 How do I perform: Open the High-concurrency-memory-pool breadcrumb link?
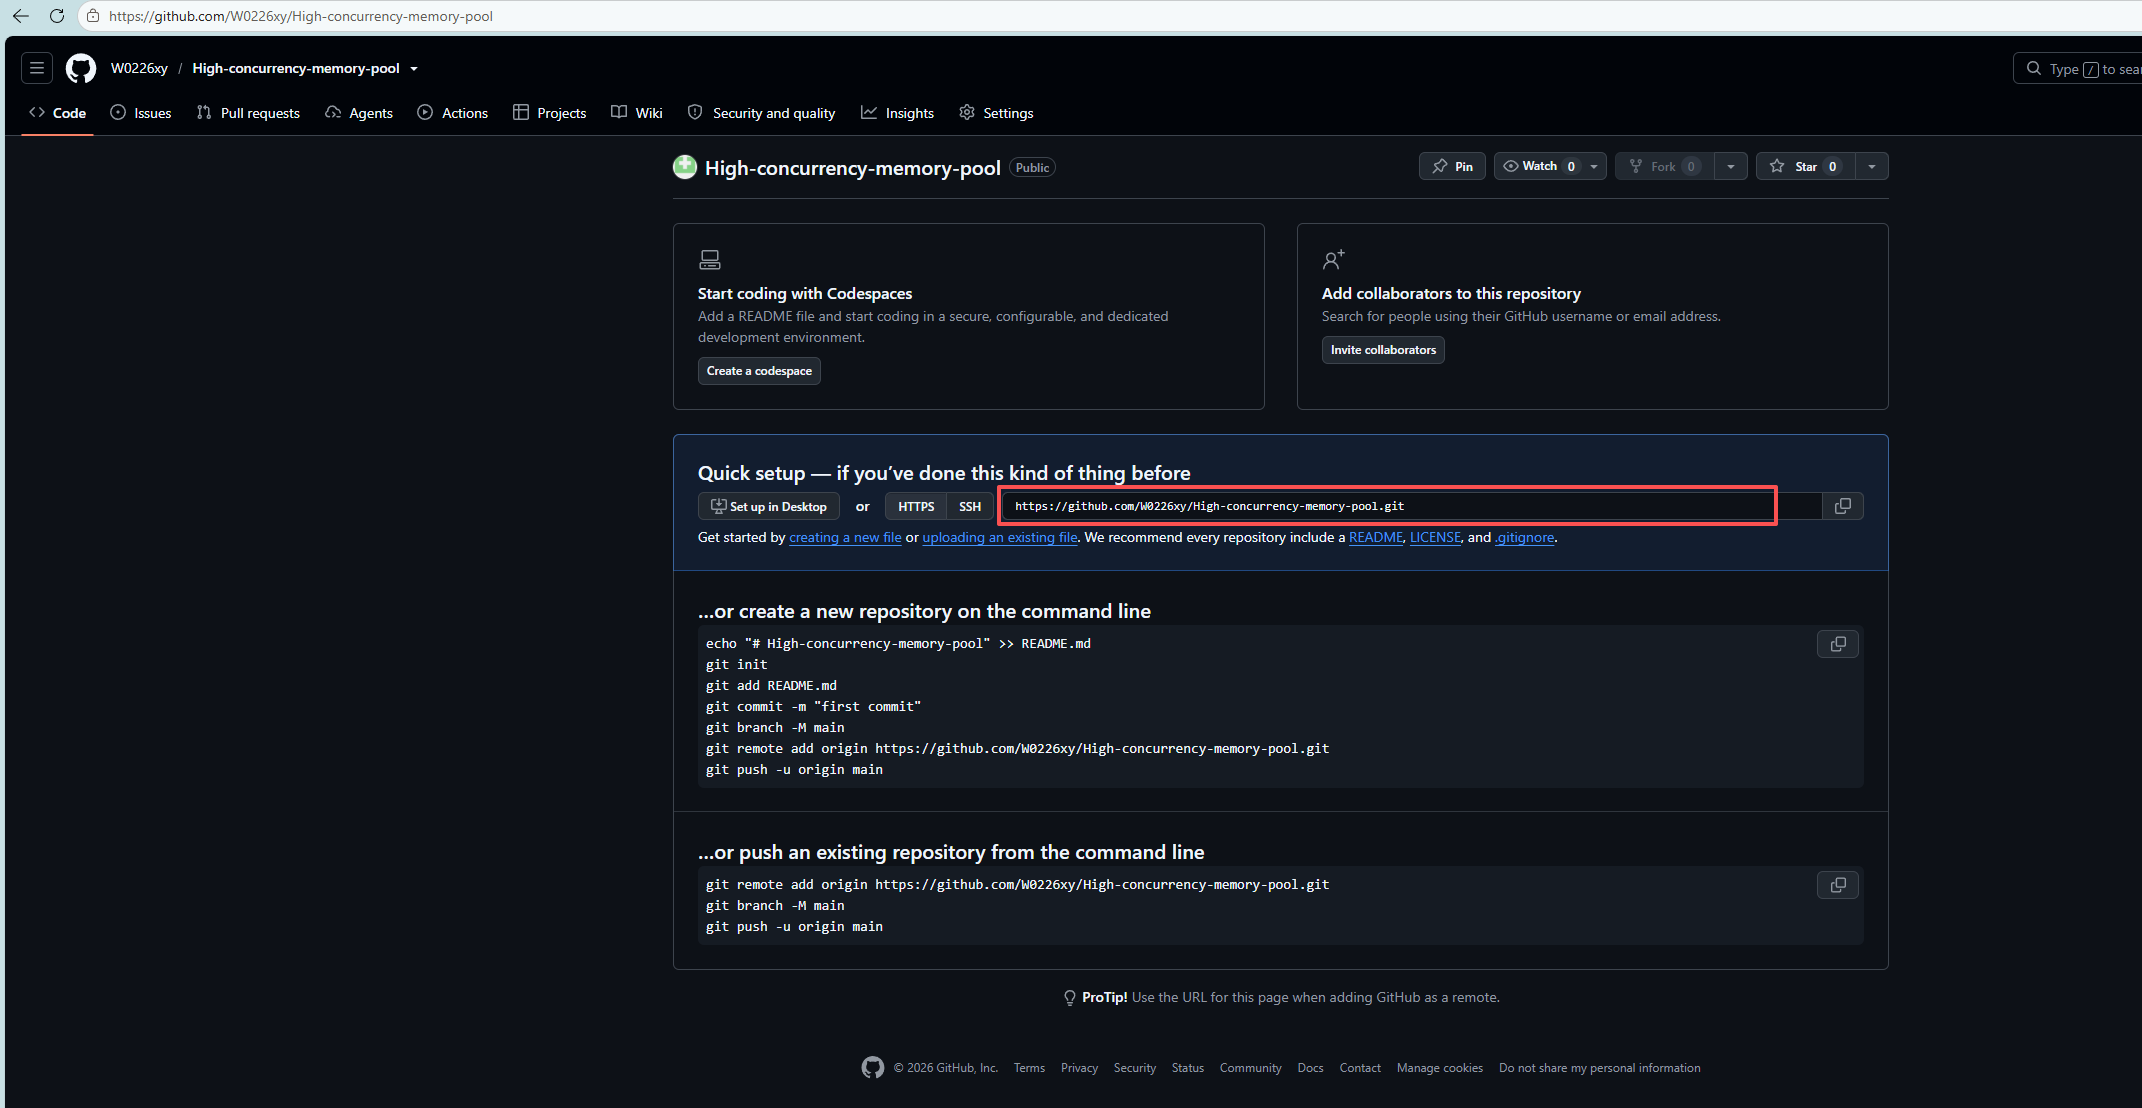tap(296, 68)
